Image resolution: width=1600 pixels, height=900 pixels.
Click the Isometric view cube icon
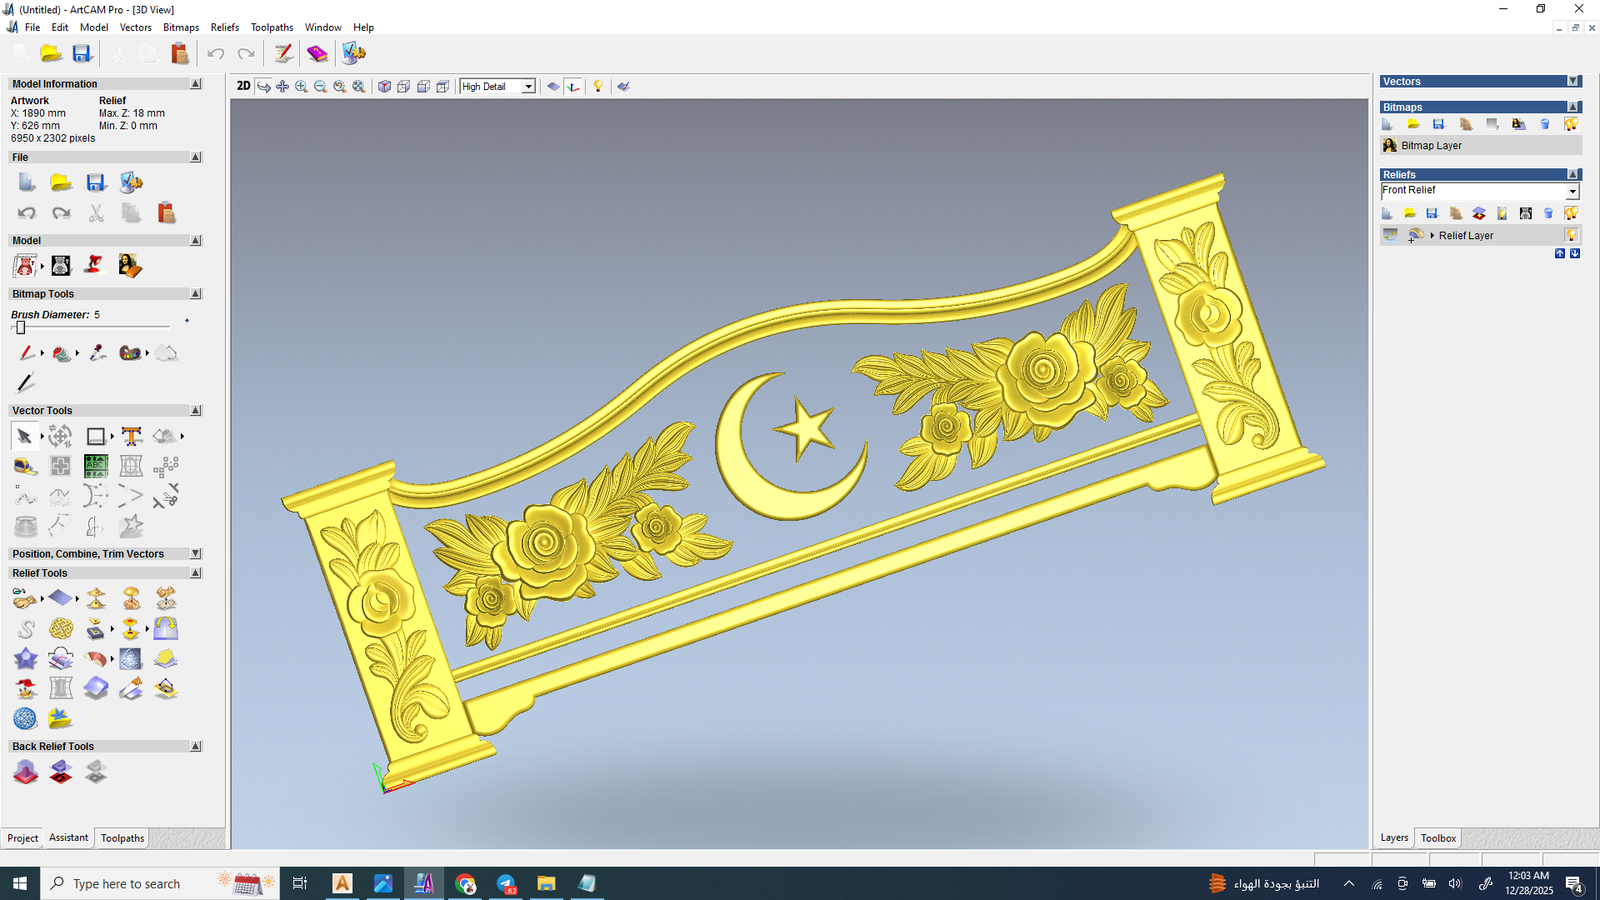tap(384, 87)
